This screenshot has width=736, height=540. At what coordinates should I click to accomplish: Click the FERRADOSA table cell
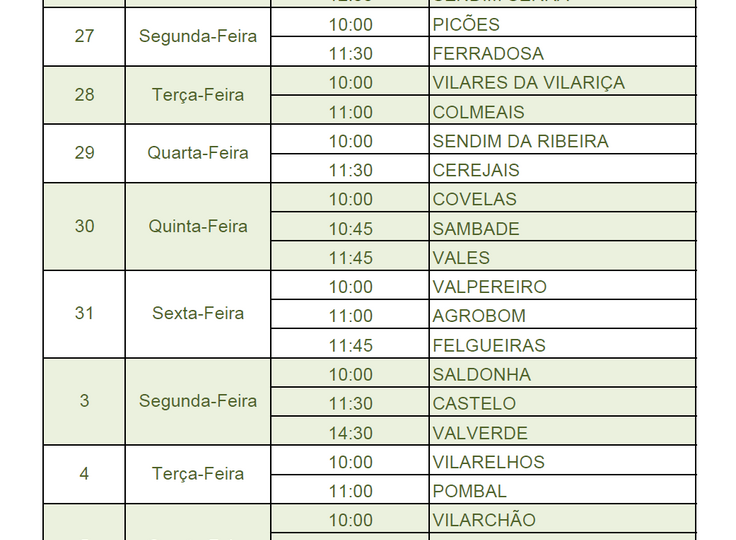click(x=562, y=52)
